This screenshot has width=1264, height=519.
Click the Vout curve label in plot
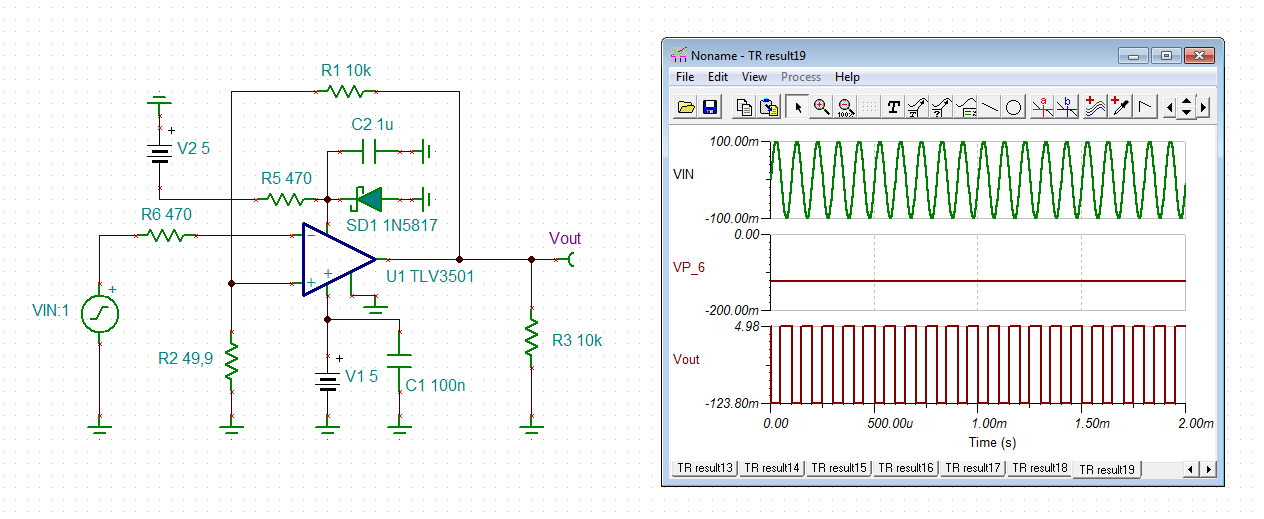click(x=687, y=359)
